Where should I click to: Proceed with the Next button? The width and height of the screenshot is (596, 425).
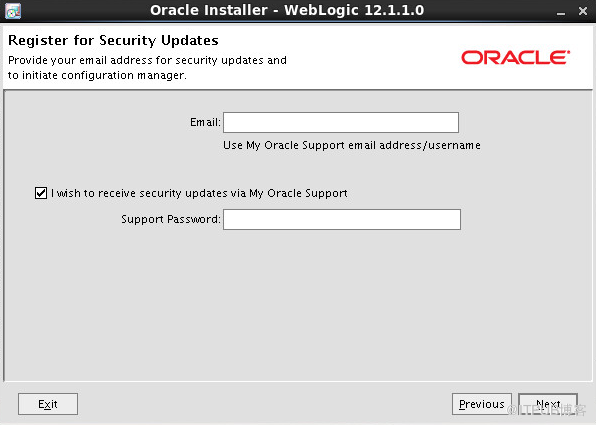pos(548,404)
